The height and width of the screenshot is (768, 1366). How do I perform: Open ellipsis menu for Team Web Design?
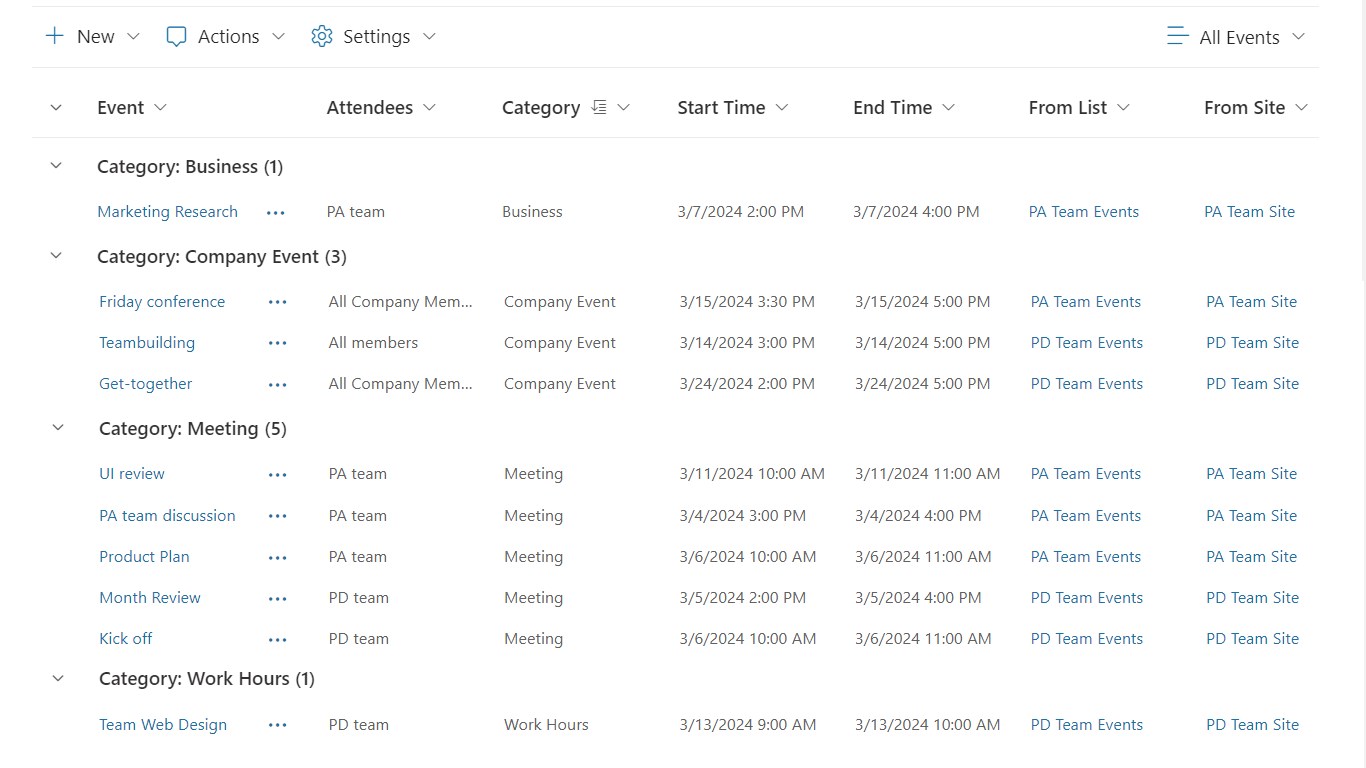(x=278, y=726)
